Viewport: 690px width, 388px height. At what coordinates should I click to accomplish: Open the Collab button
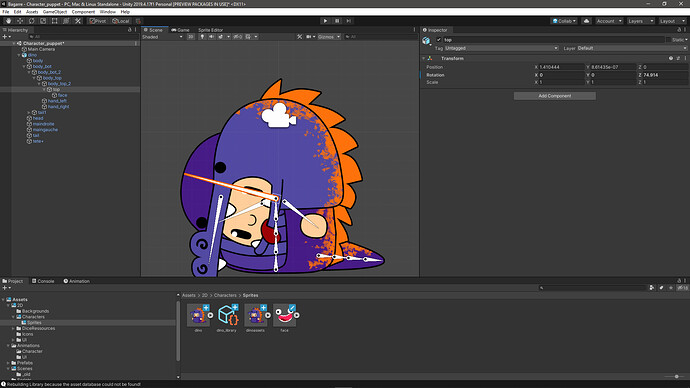(564, 21)
